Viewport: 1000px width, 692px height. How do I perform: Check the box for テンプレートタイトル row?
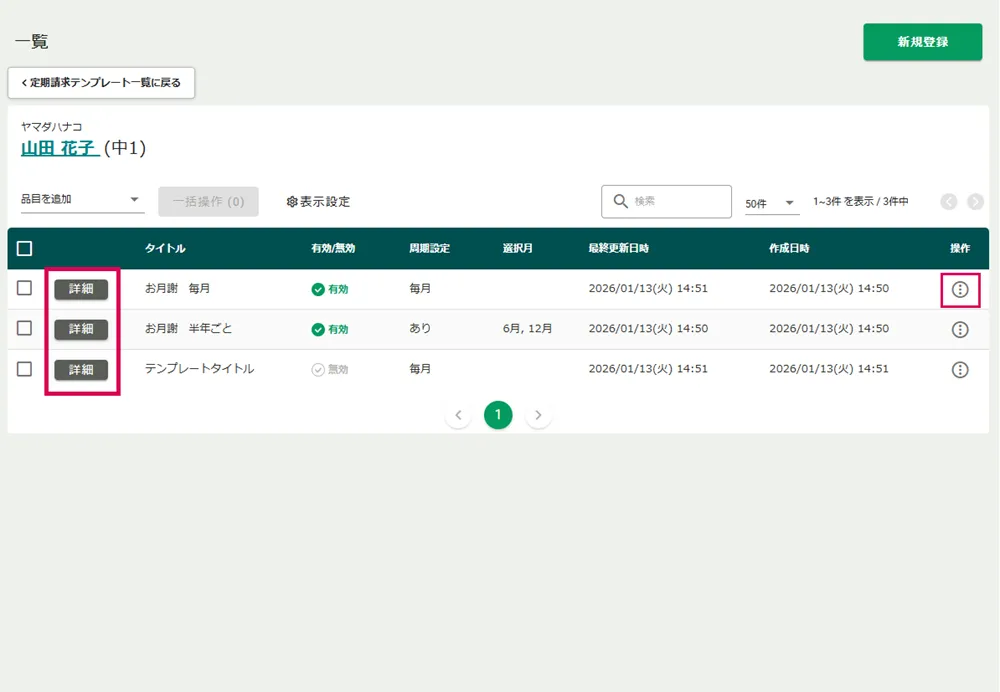click(25, 369)
